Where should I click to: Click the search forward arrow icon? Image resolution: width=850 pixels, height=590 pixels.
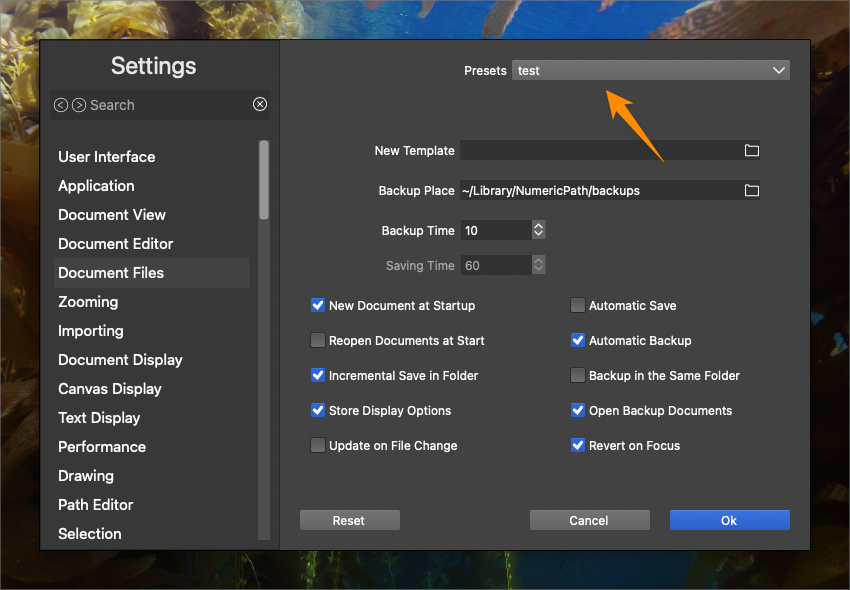(78, 105)
